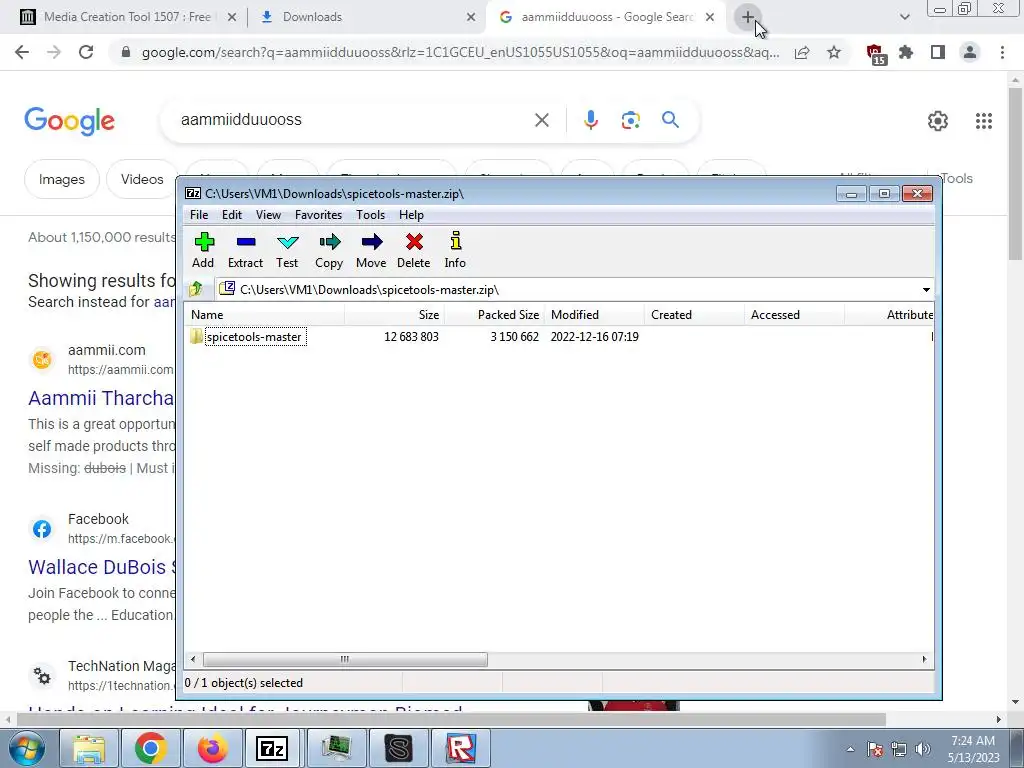The width and height of the screenshot is (1024, 768).
Task: Open Chrome three-dot menu
Action: coord(1002,52)
